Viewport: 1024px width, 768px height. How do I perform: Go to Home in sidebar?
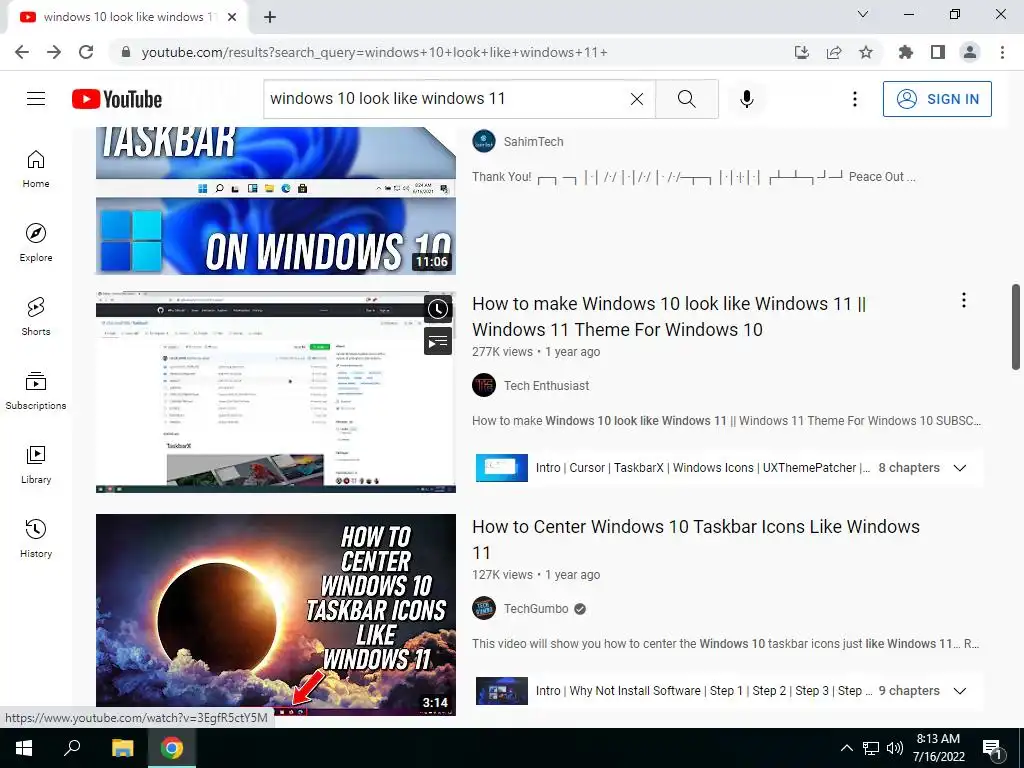tap(36, 169)
